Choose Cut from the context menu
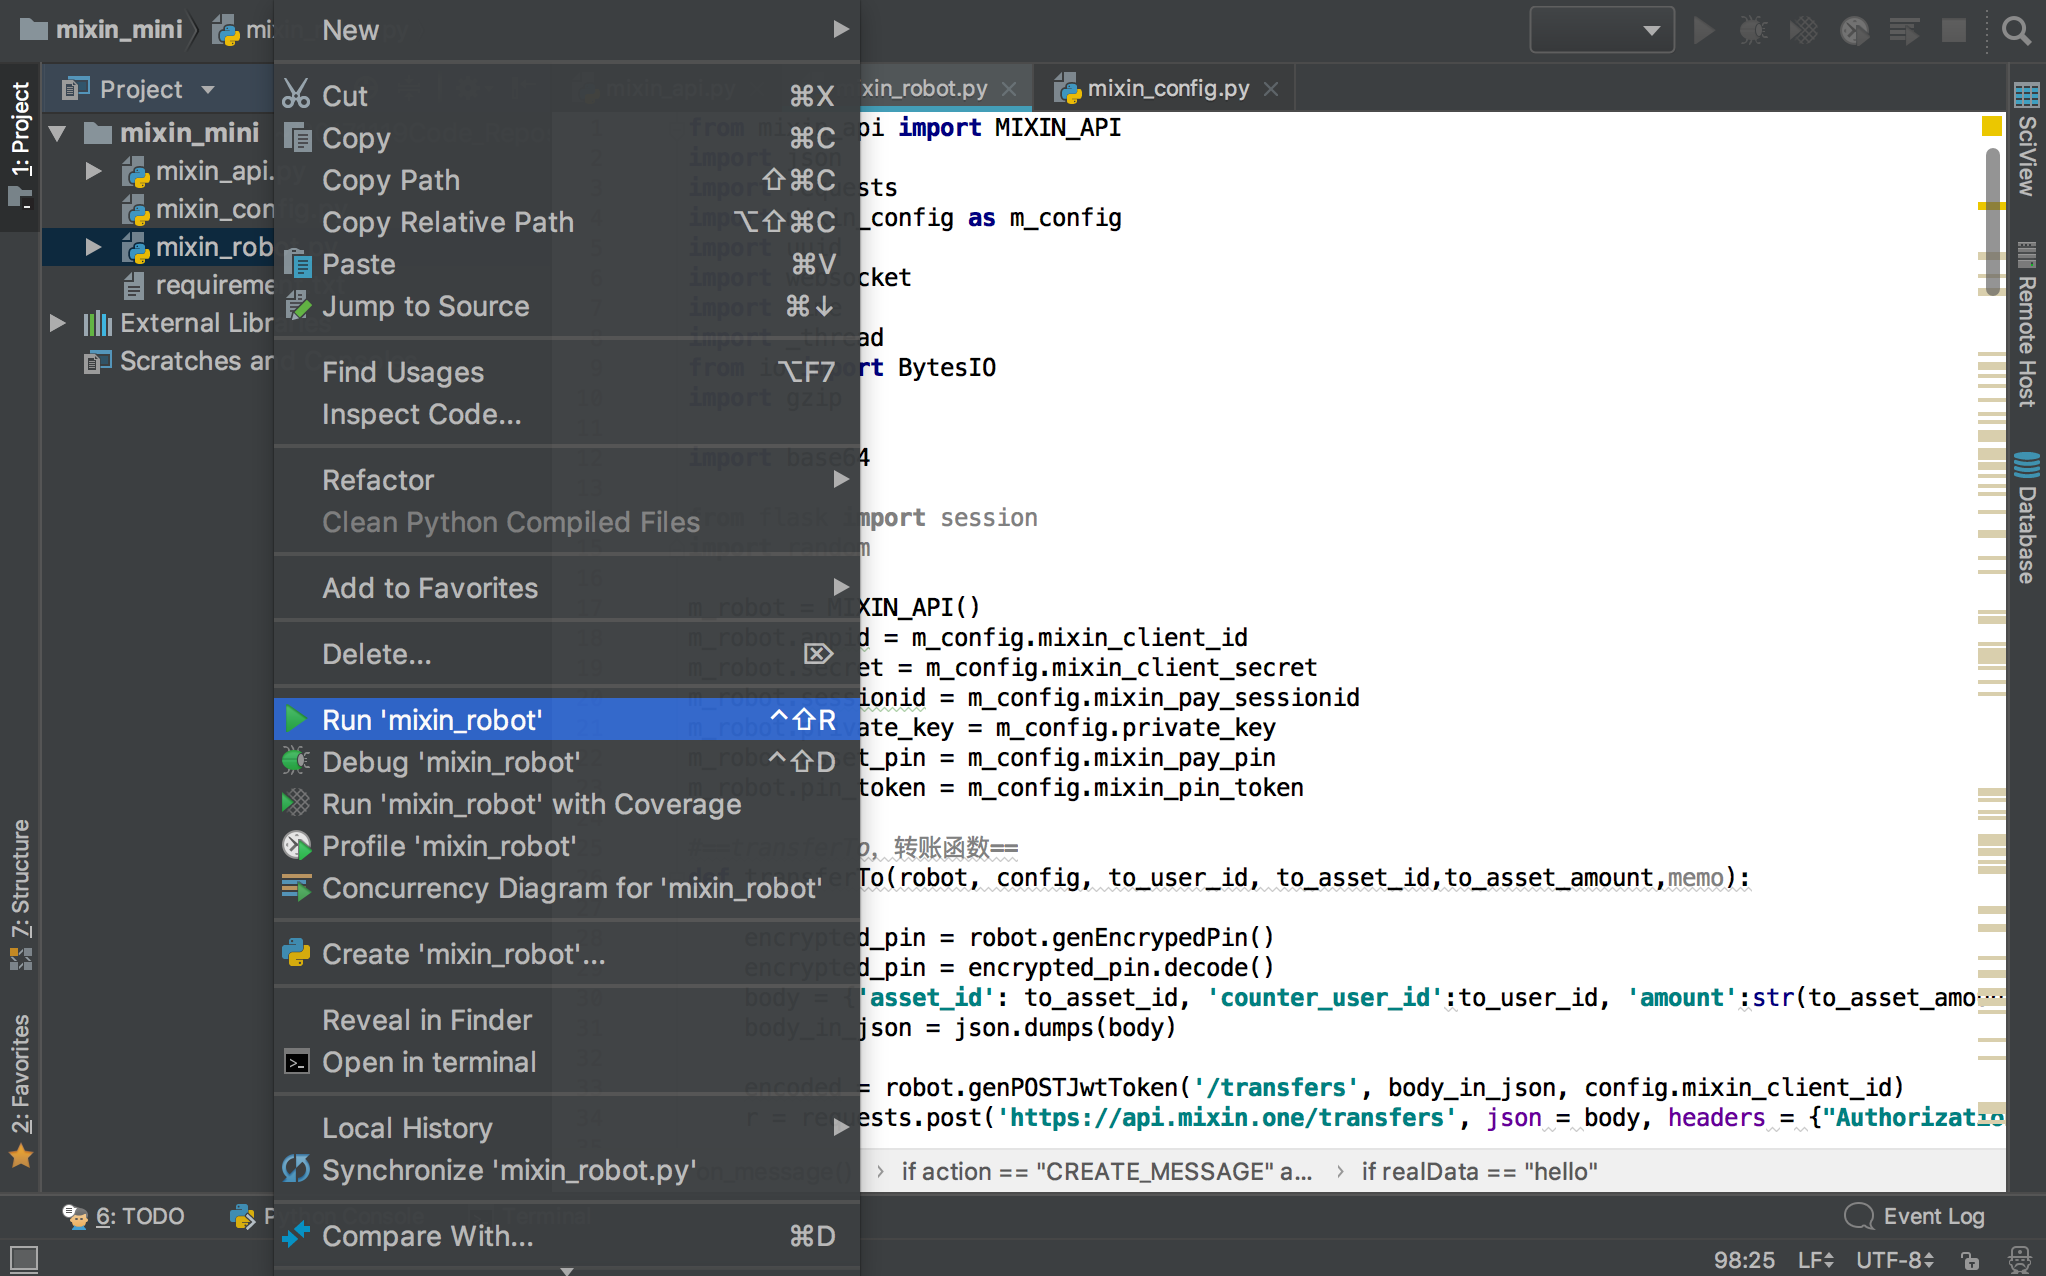Screen dimensions: 2046x1276 (567, 95)
